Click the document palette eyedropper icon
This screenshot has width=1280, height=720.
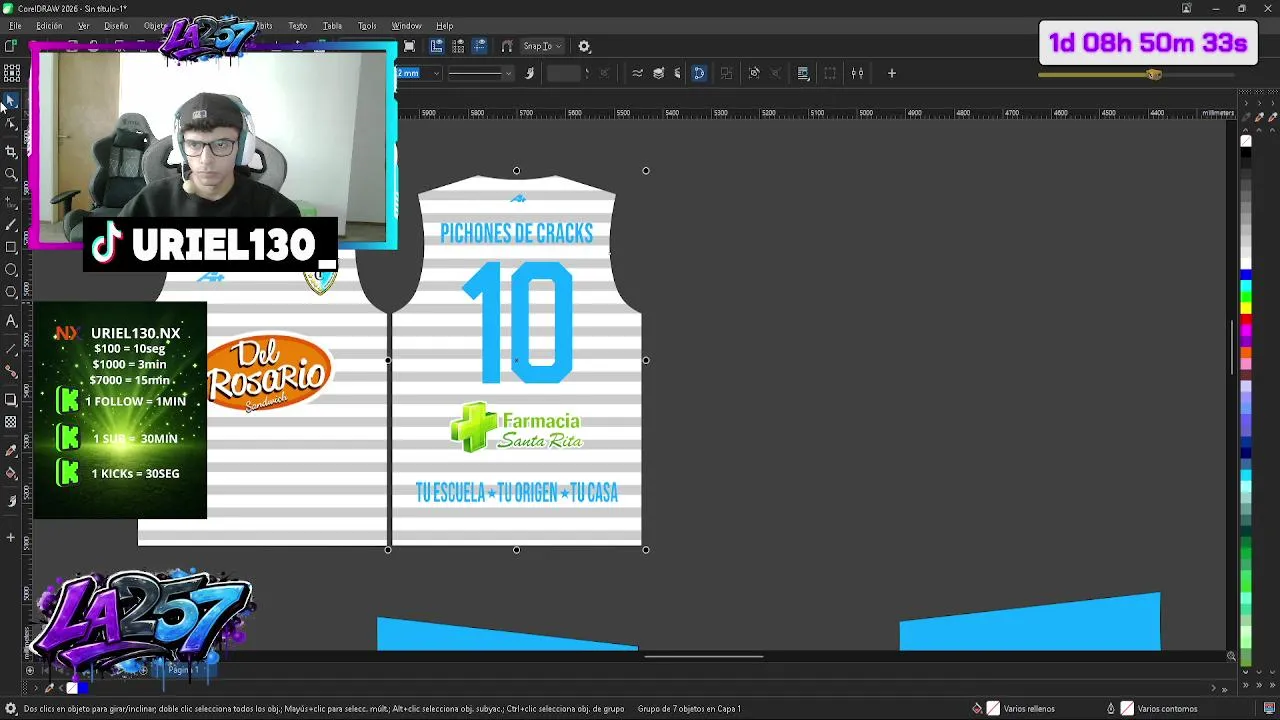click(49, 688)
